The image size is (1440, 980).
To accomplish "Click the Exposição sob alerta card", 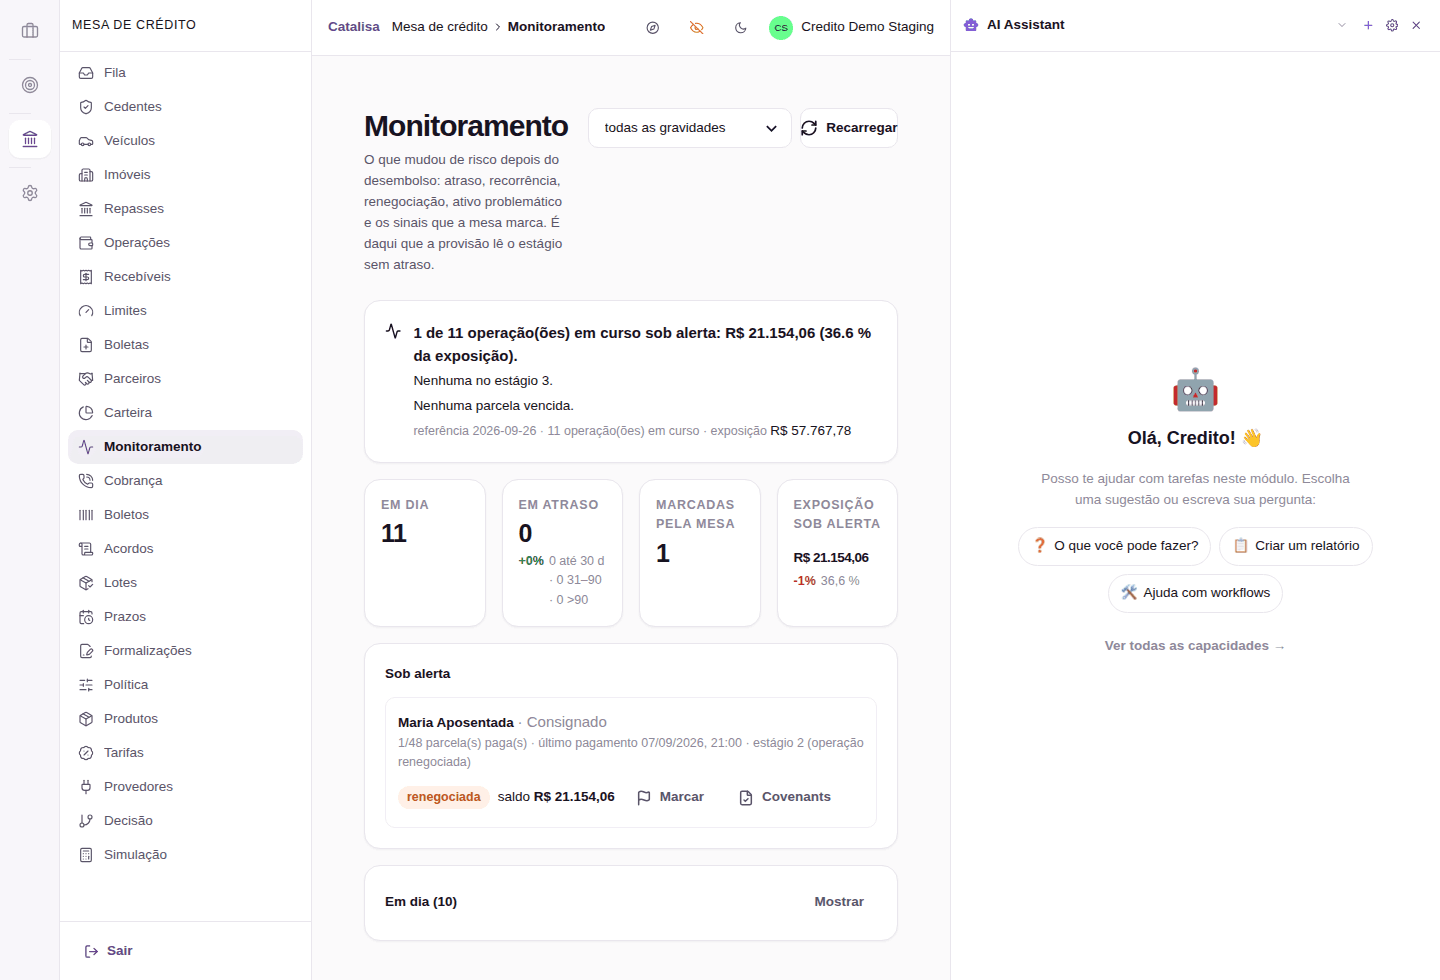I will point(837,553).
